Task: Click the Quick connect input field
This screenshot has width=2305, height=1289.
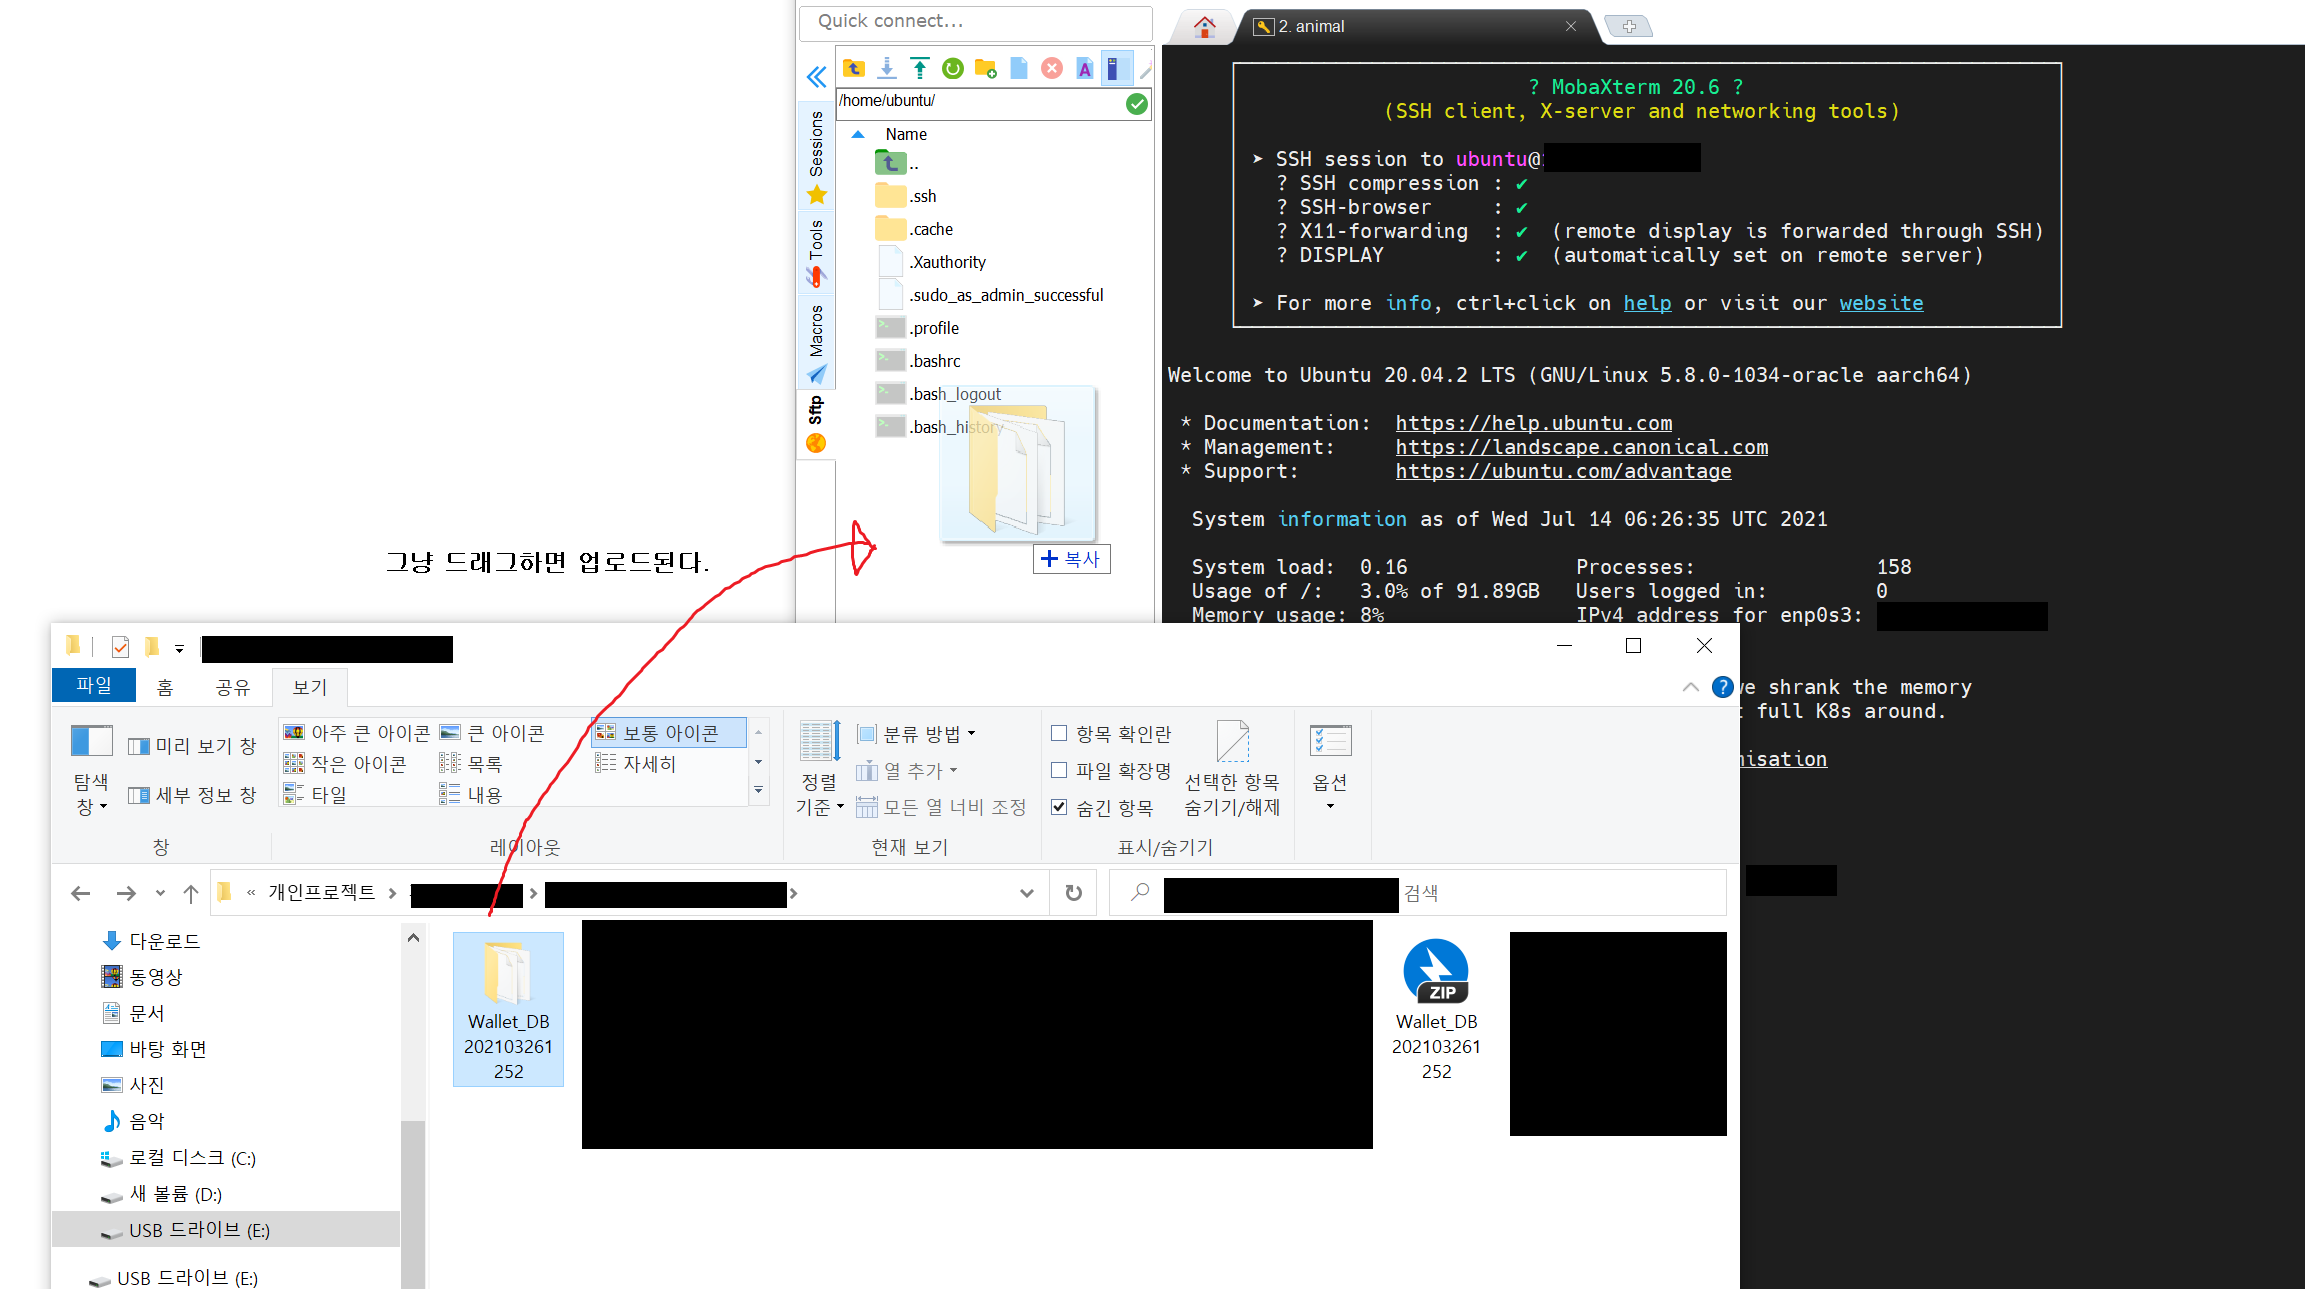Action: point(975,21)
